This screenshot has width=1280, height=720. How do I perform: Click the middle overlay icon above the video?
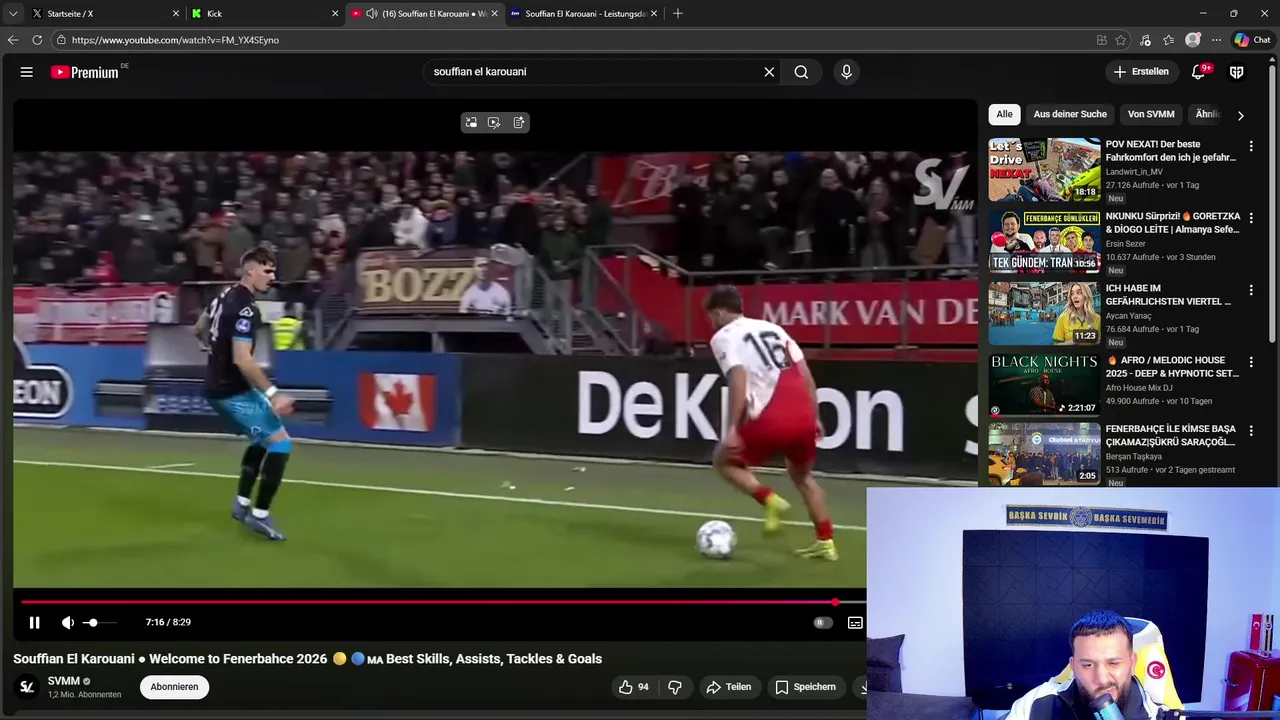tap(494, 123)
